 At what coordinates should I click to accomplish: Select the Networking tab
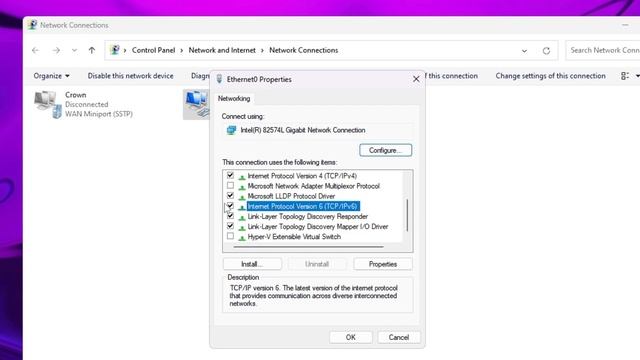234,98
